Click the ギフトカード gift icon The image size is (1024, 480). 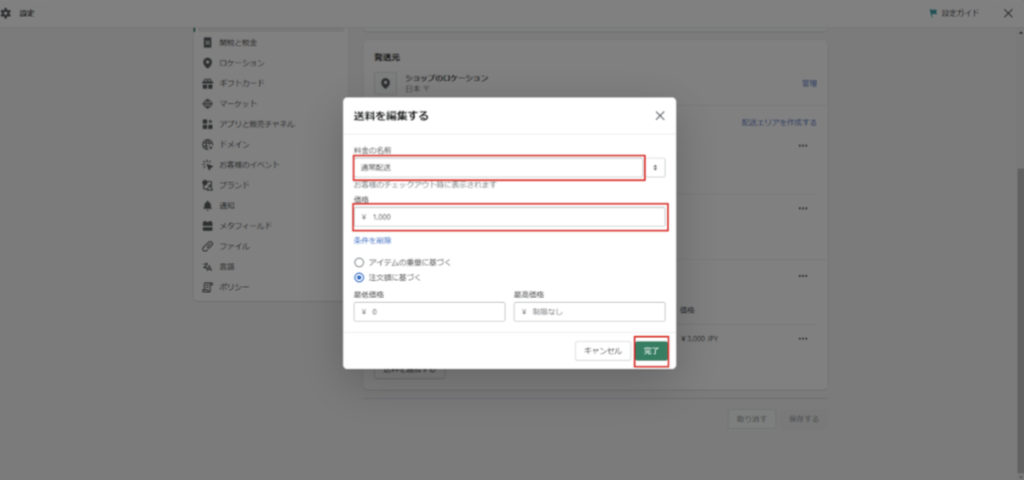(208, 84)
